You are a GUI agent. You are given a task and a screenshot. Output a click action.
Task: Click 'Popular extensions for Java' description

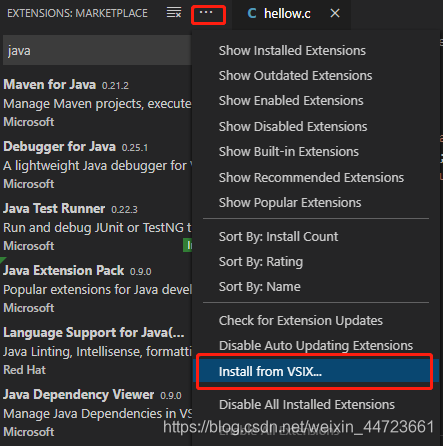(97, 290)
